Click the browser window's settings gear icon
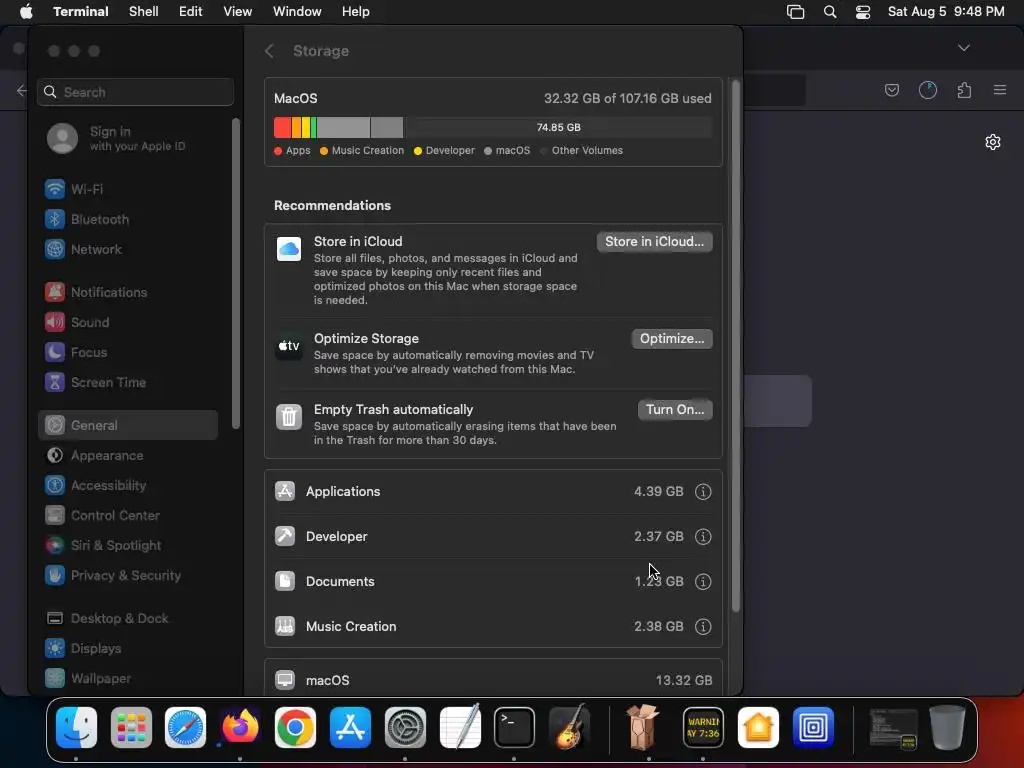This screenshot has width=1024, height=768. point(993,142)
